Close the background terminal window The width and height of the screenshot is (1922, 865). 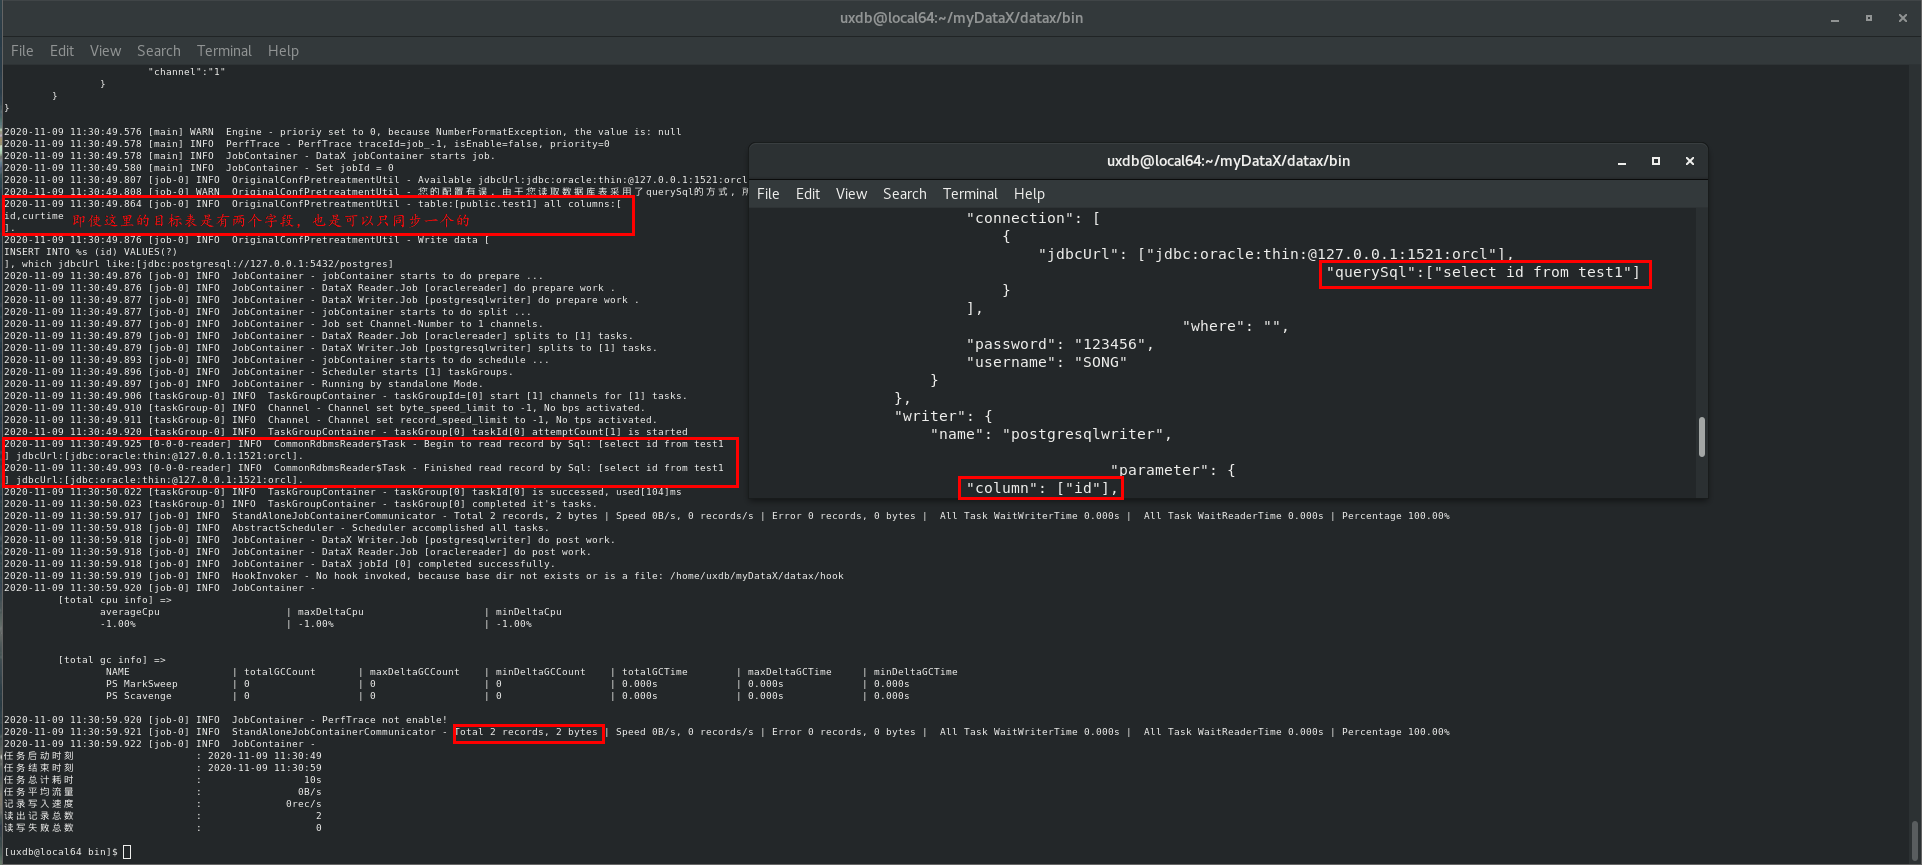pos(1903,18)
